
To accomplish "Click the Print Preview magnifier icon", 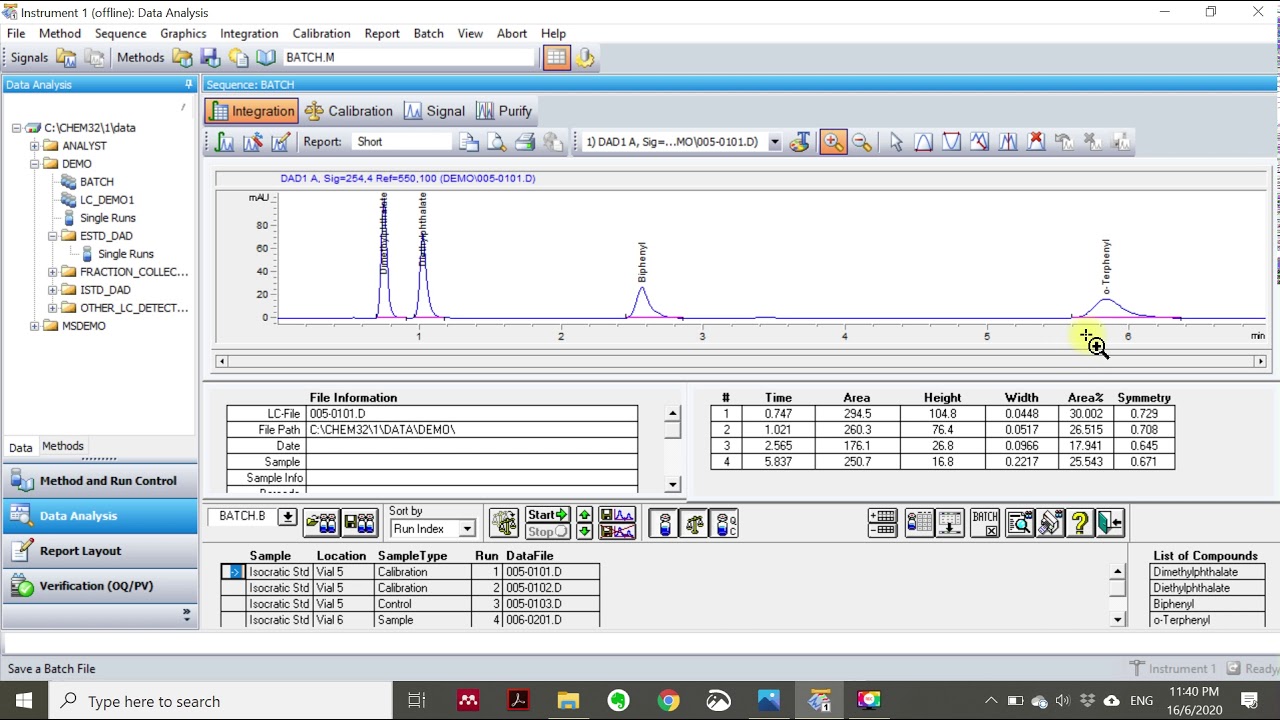I will tap(497, 142).
